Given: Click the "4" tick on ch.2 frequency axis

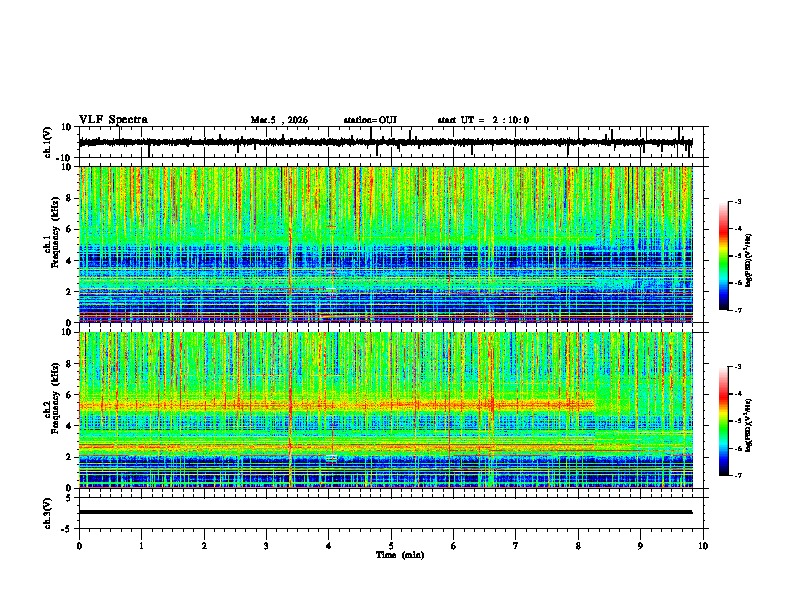Looking at the screenshot, I should [69, 426].
